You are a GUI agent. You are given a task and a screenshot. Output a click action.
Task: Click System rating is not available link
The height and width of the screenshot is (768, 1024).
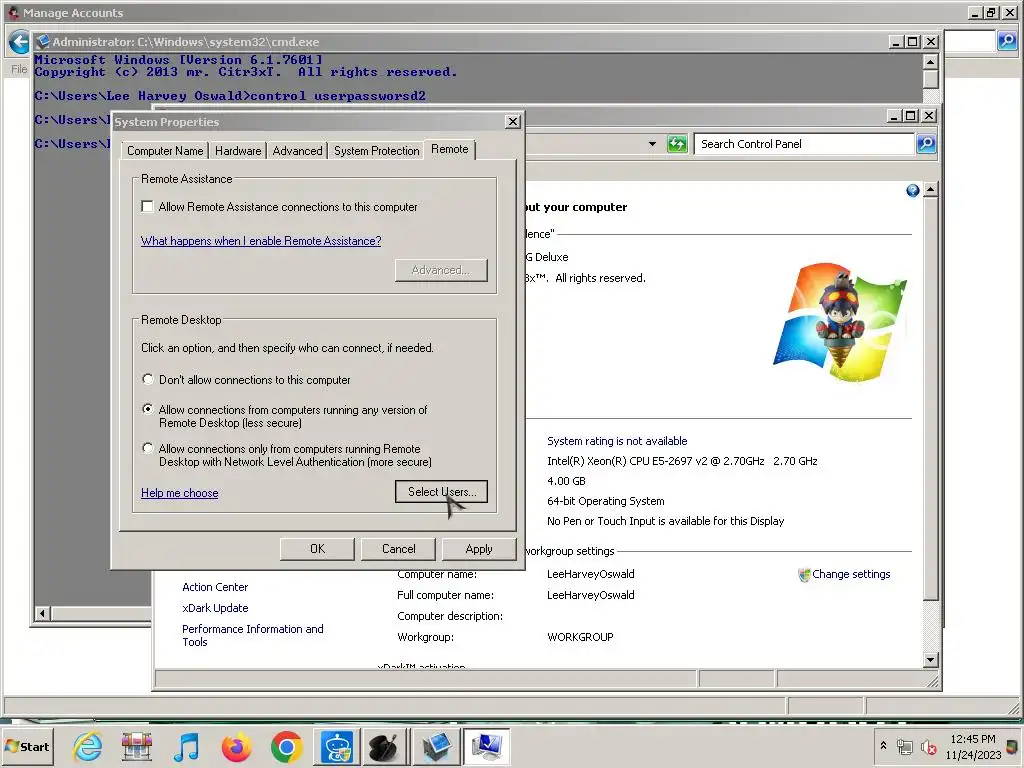click(x=617, y=441)
